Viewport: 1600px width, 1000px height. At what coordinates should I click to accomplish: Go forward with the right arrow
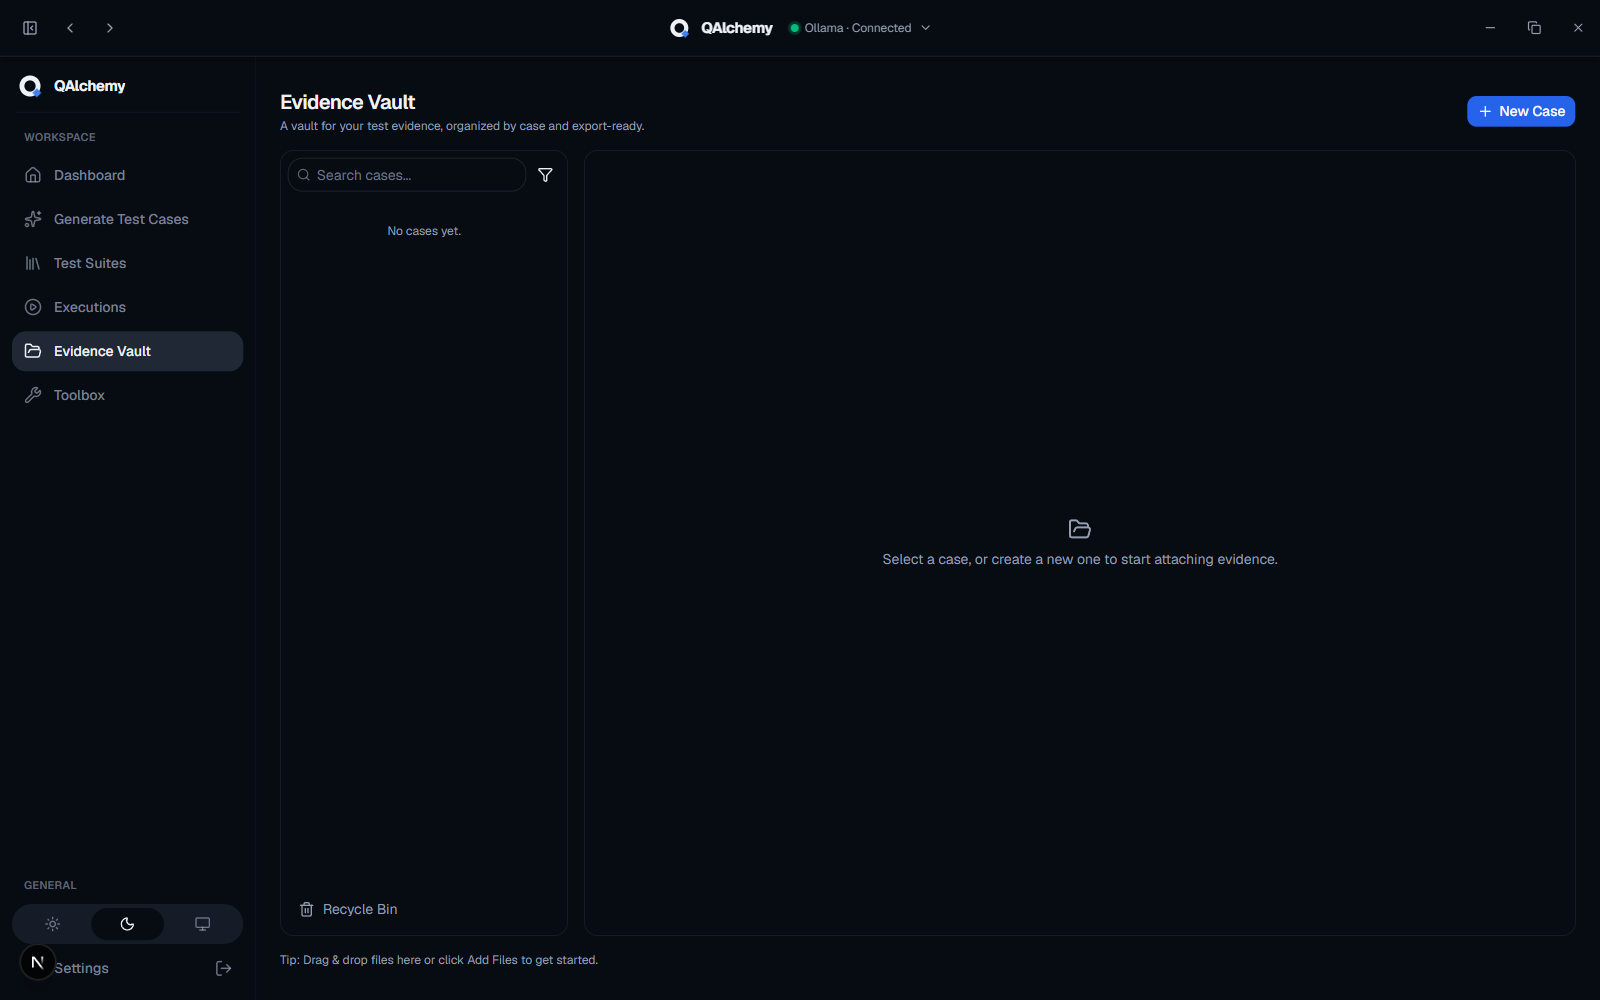pyautogui.click(x=110, y=28)
